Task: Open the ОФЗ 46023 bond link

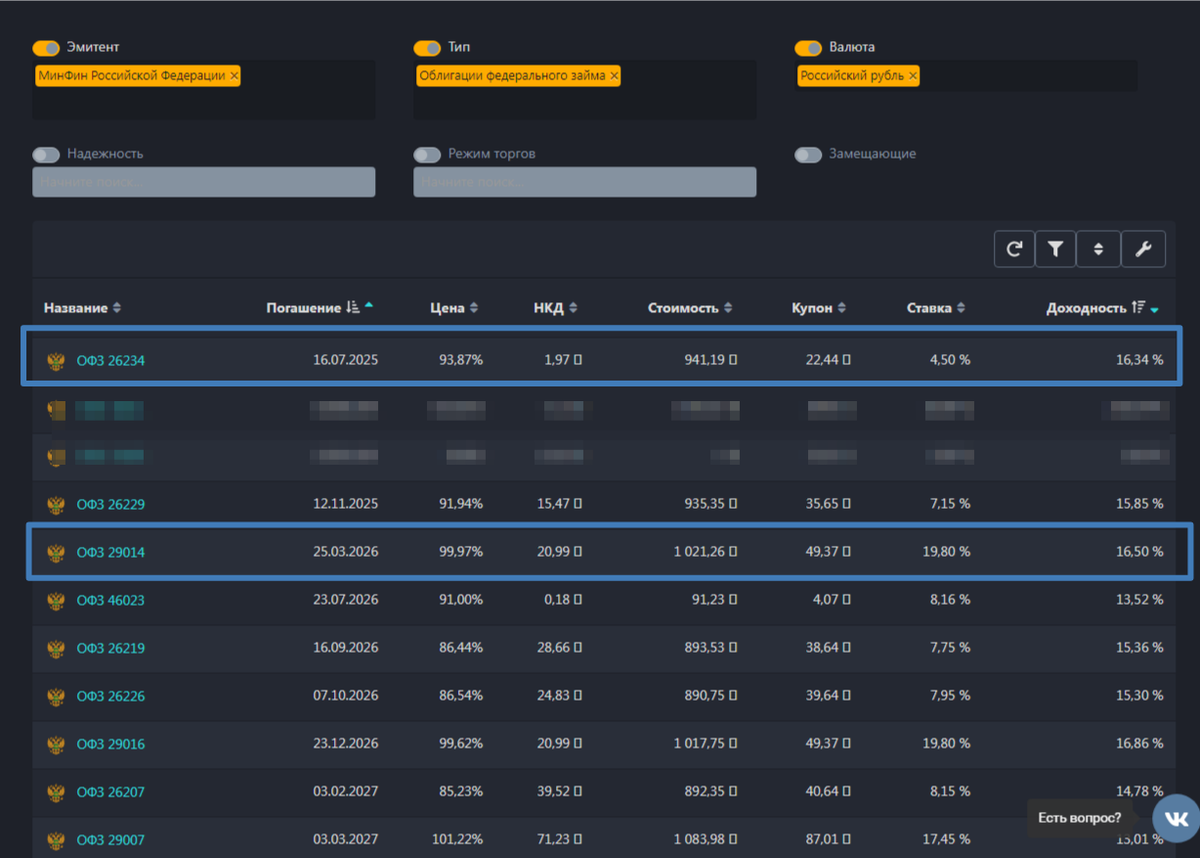Action: pos(111,600)
